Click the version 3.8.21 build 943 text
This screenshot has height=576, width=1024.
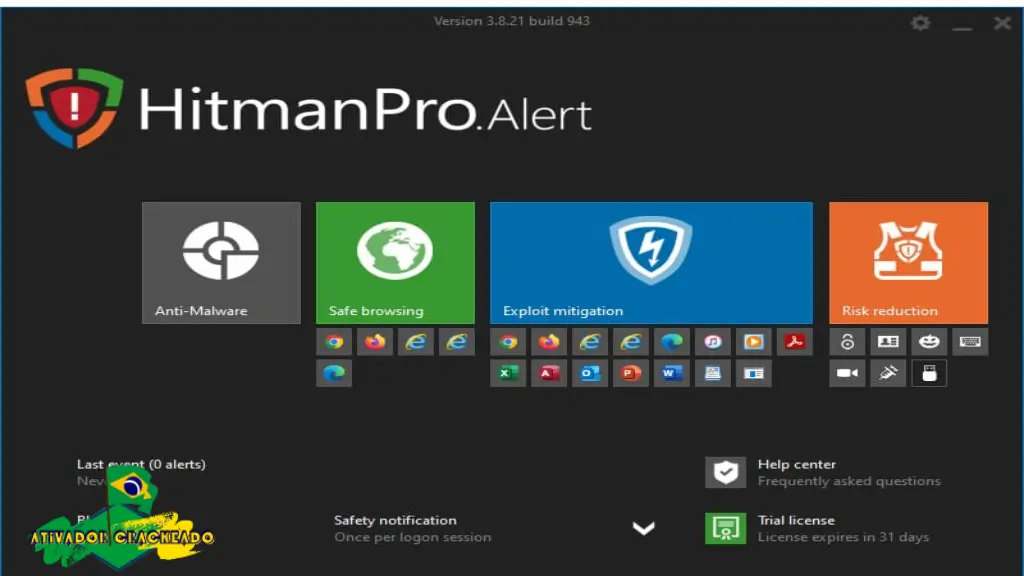click(x=512, y=21)
